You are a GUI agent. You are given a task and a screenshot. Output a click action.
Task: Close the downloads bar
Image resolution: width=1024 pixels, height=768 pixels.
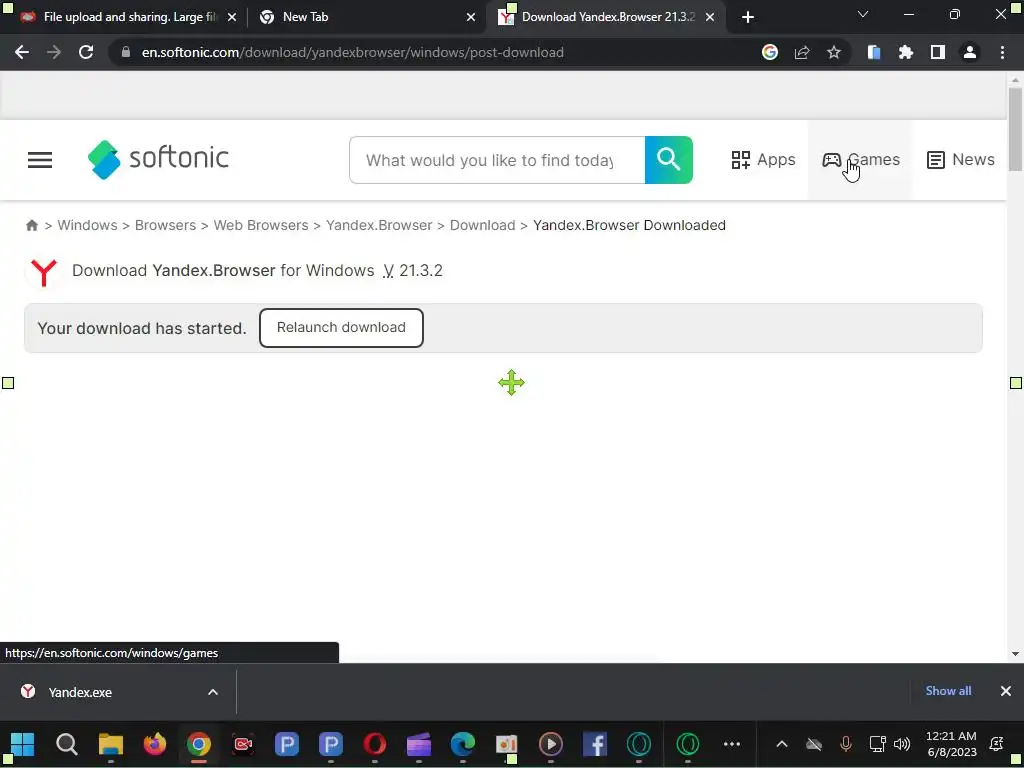tap(1006, 691)
